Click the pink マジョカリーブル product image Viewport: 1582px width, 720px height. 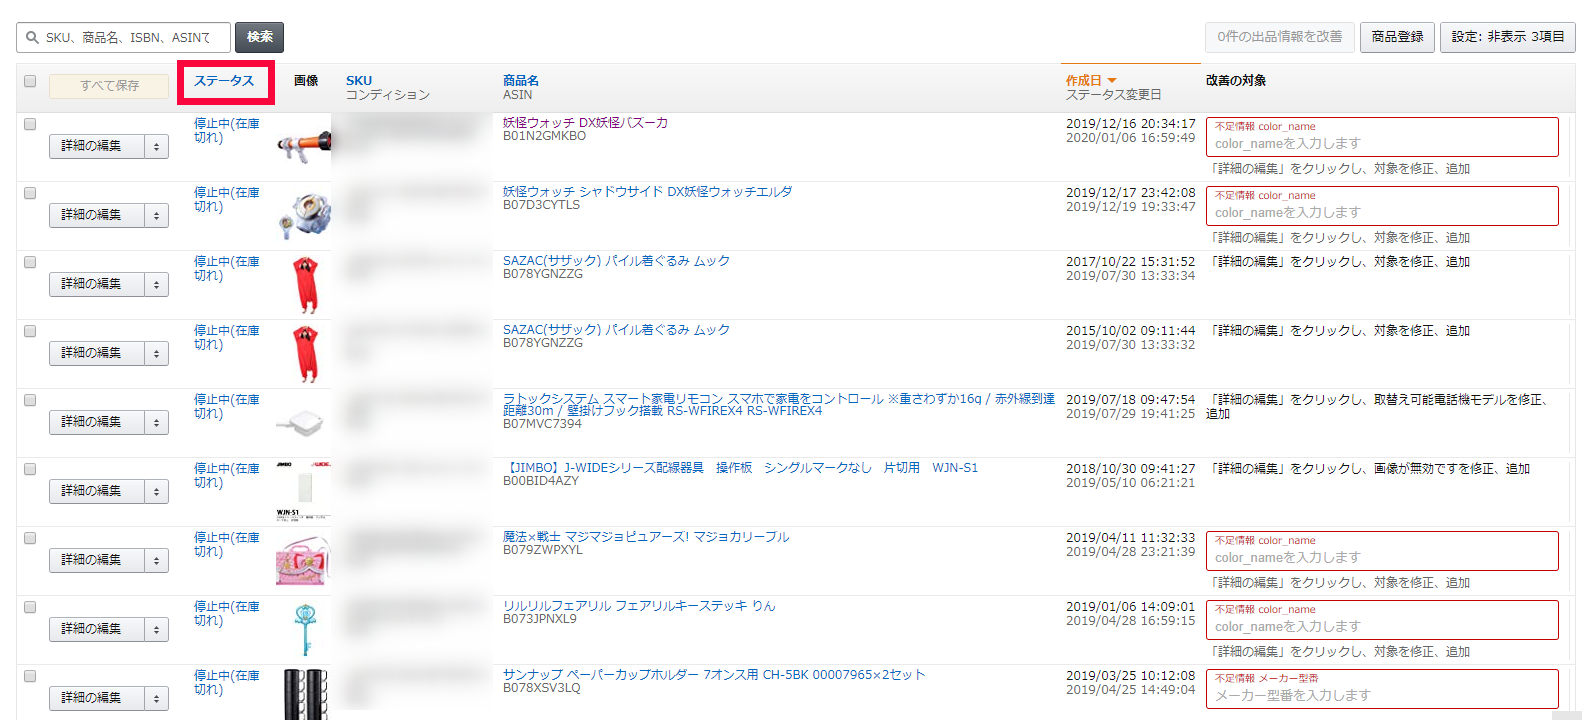[303, 560]
